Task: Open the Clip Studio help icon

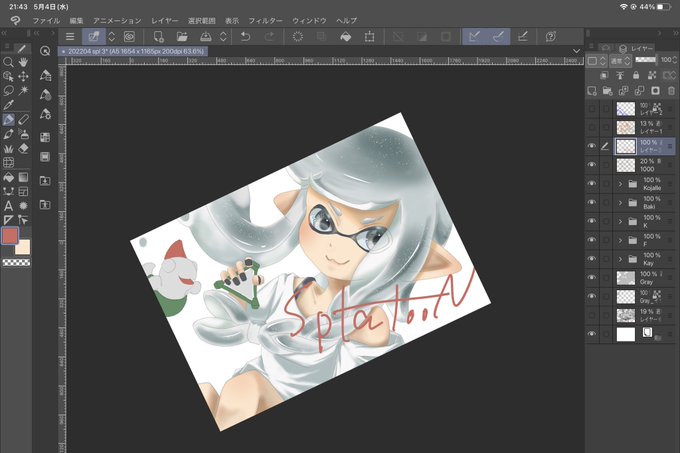Action: click(551, 37)
